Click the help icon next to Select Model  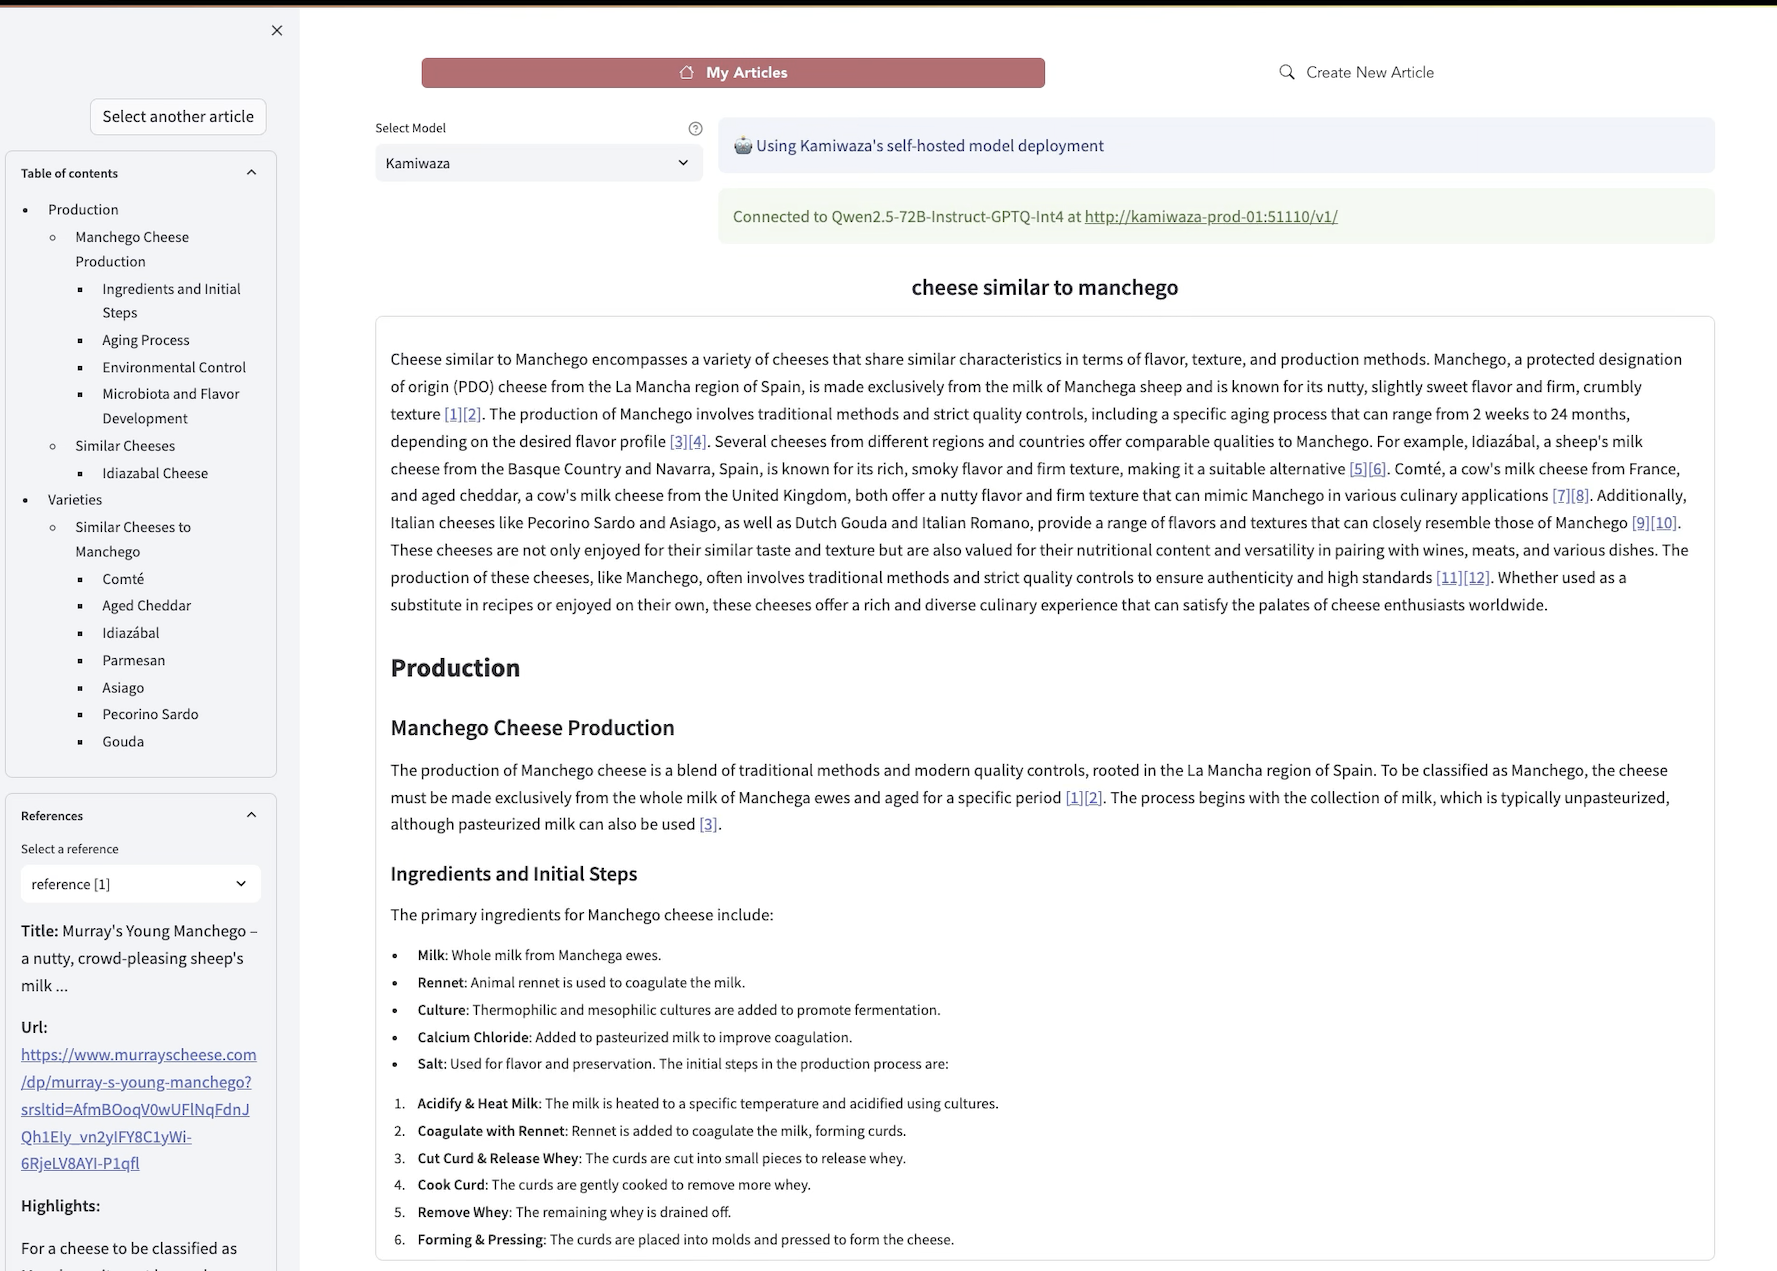pos(695,128)
